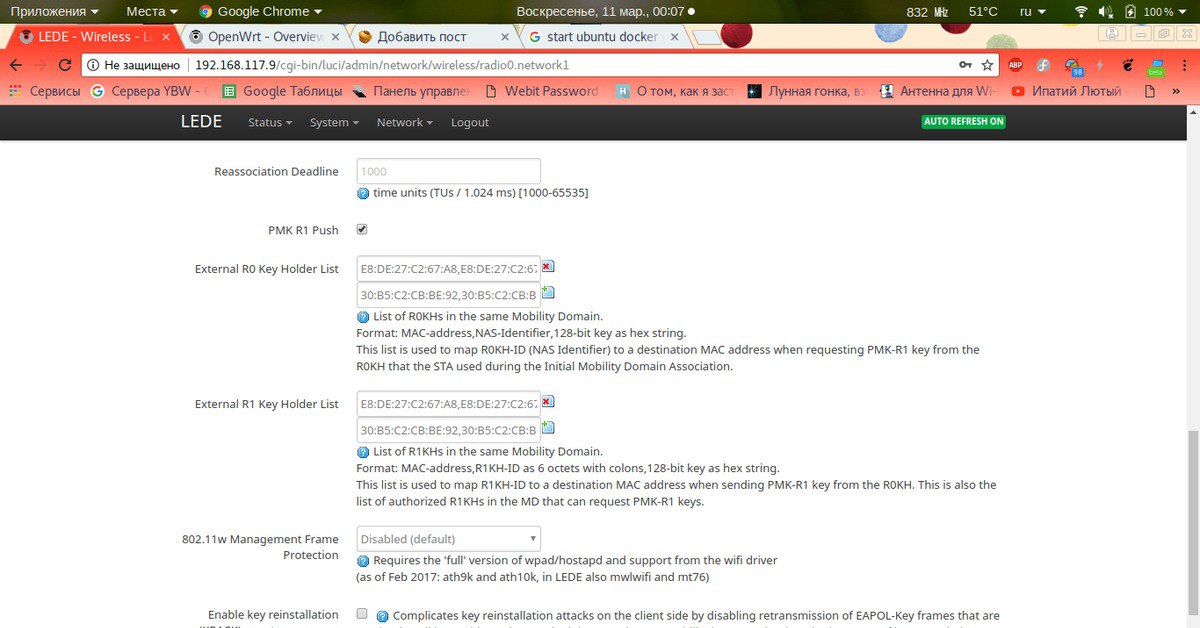Screen dimensions: 1200x628
Task: Open the extension icon with green beta badge
Action: pyautogui.click(x=1155, y=66)
